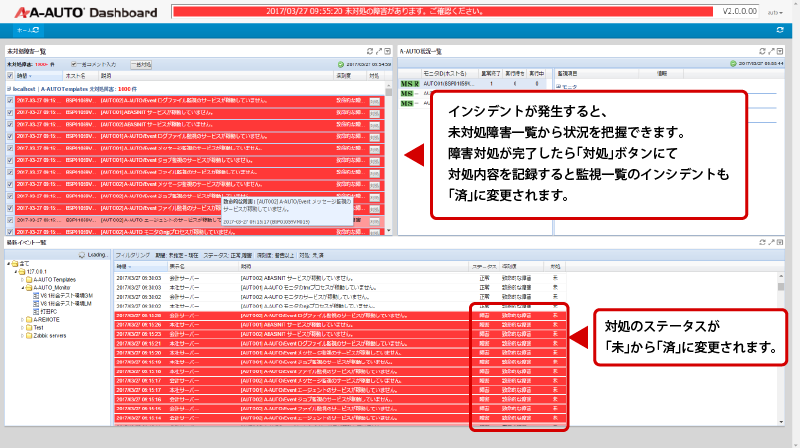Open the user menu at top right

775,13
